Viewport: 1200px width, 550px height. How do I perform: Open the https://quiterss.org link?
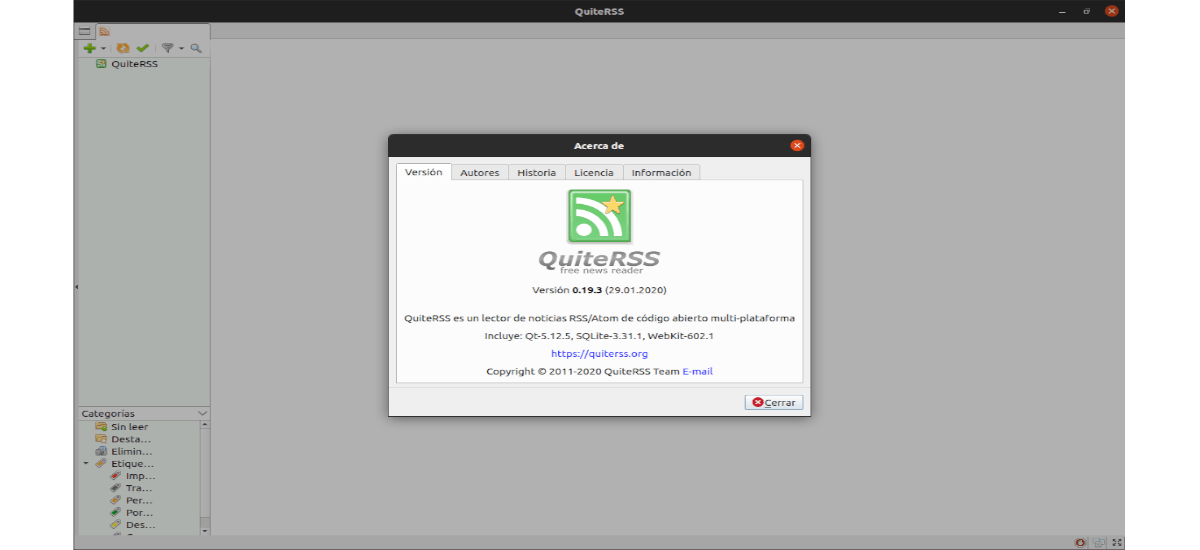[x=600, y=353]
